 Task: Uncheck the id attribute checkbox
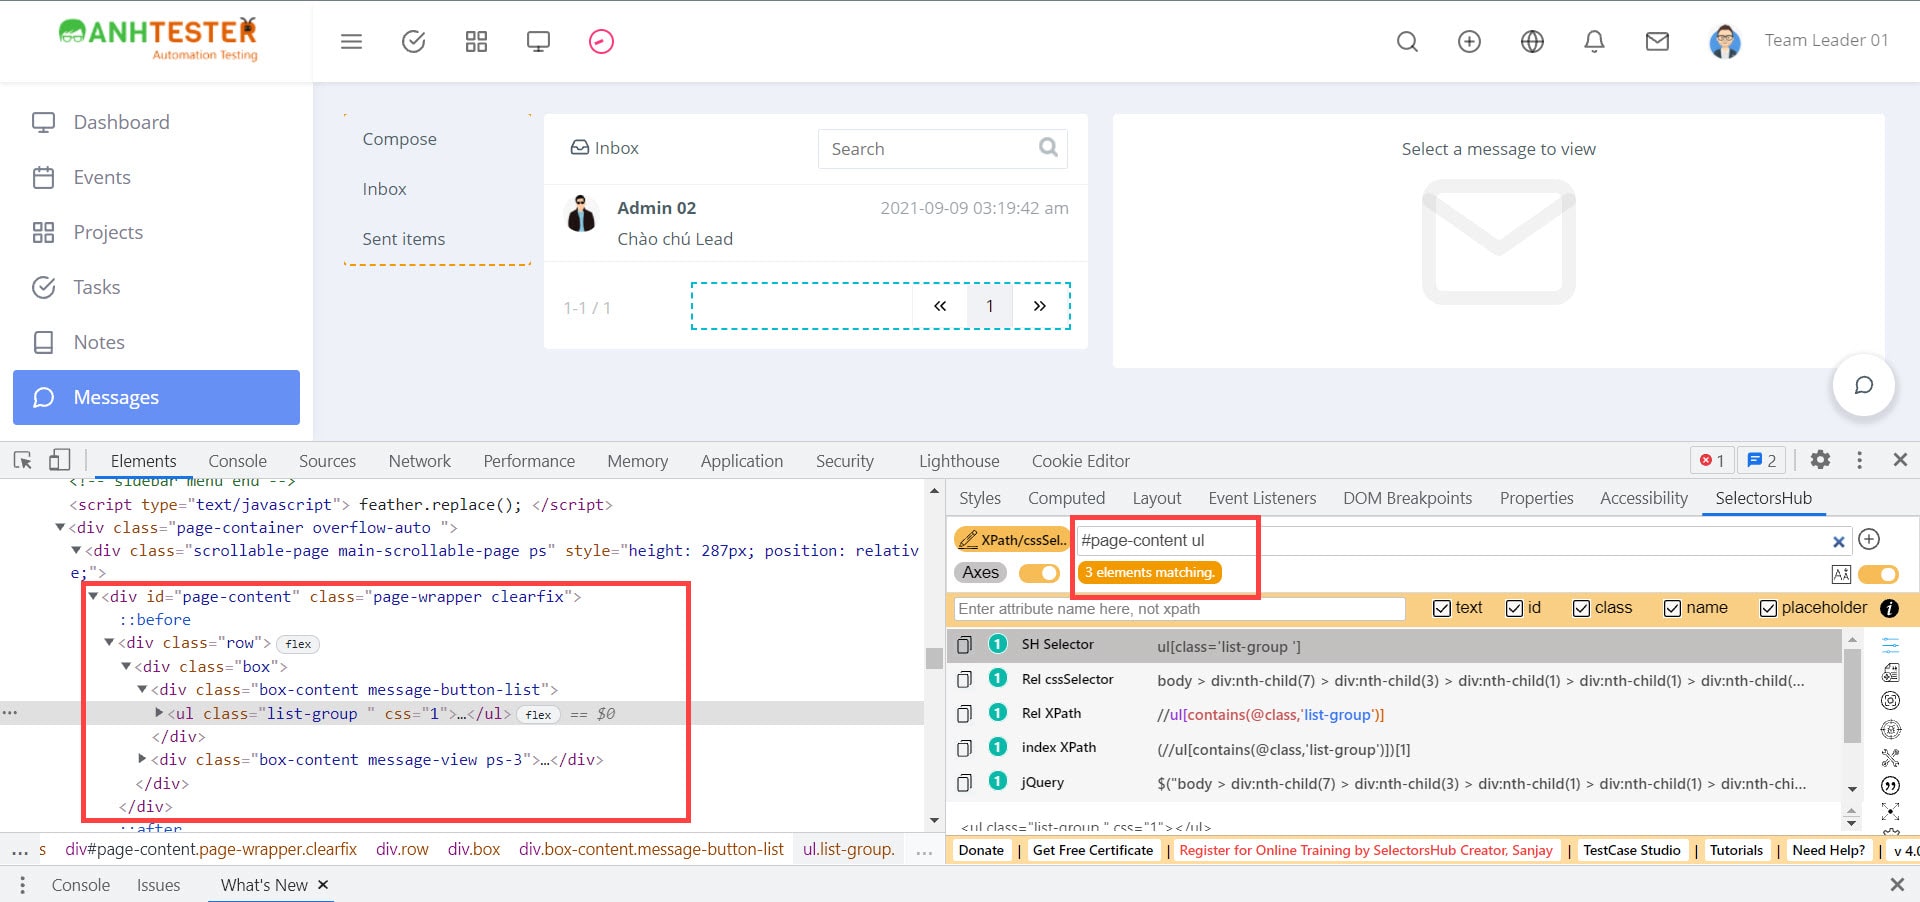click(x=1514, y=608)
